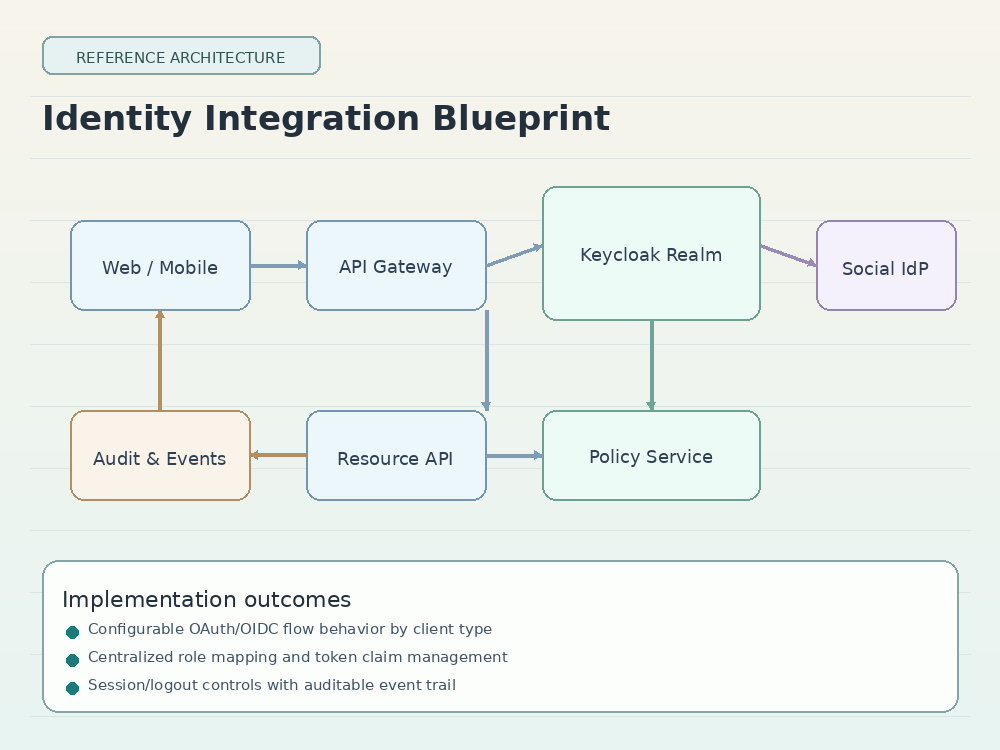Select 'Configurable OAuth/OIDC flow behavior' bullet text

point(290,629)
